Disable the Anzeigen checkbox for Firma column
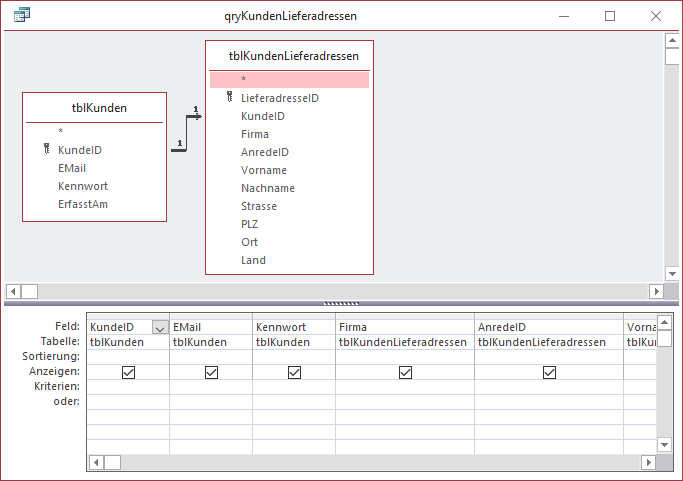The height and width of the screenshot is (481, 683). tap(405, 372)
